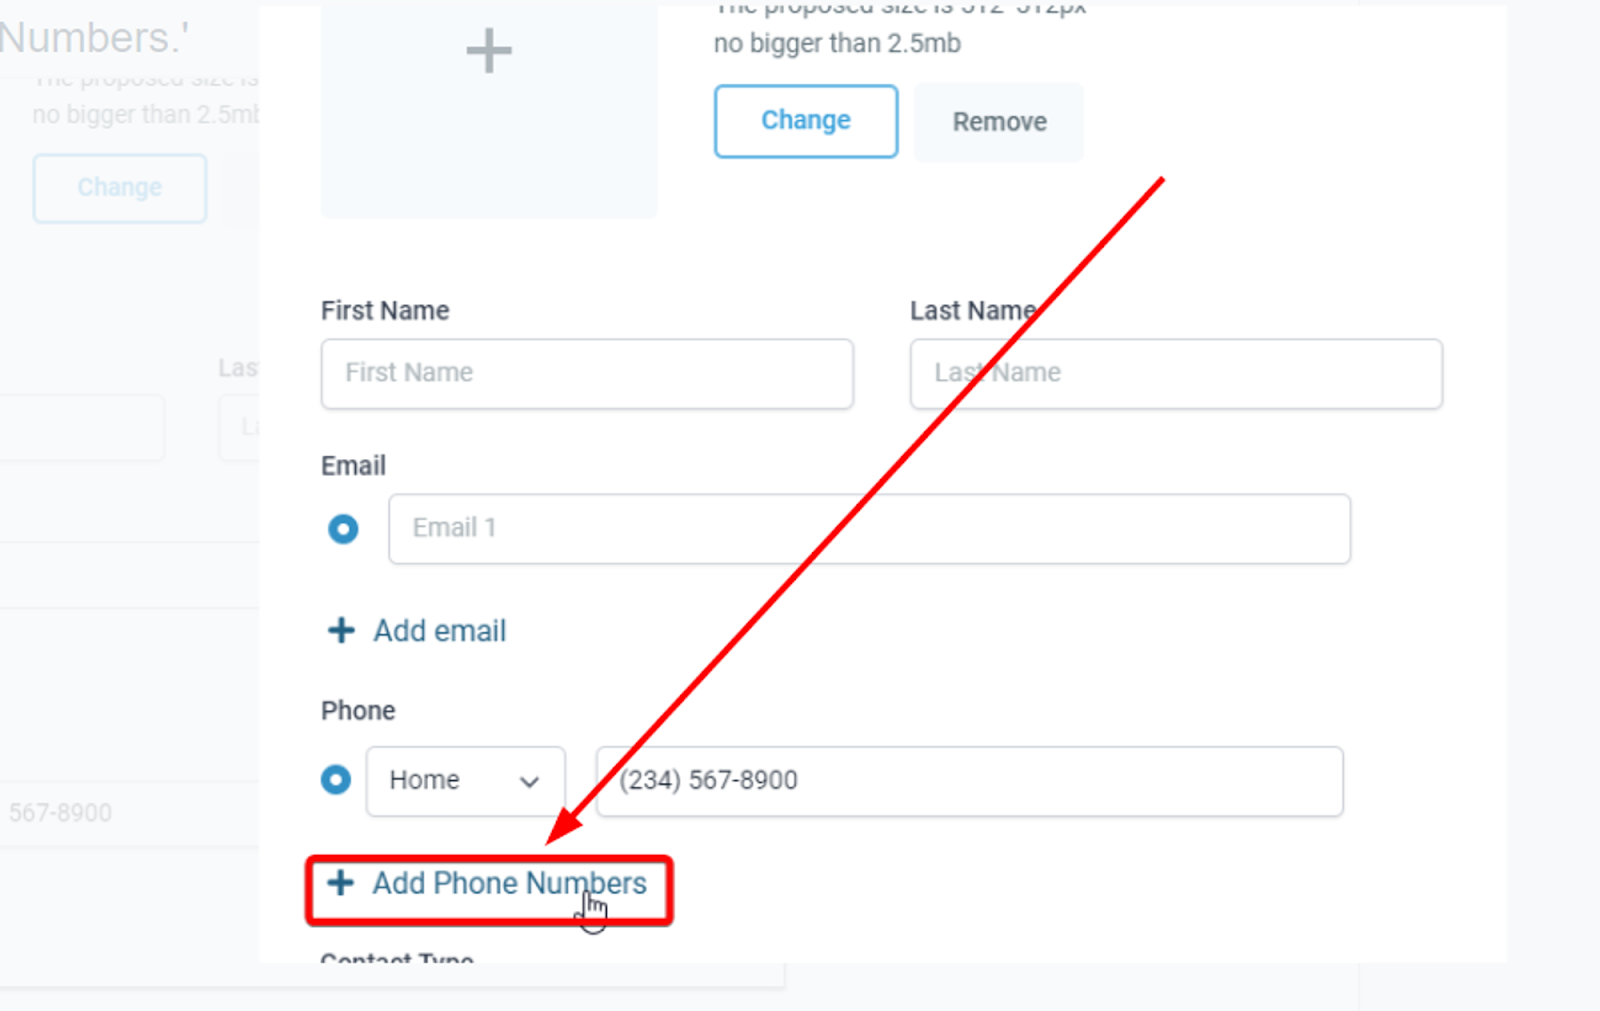Click the Phone section label
Image resolution: width=1600 pixels, height=1011 pixels.
click(x=358, y=710)
